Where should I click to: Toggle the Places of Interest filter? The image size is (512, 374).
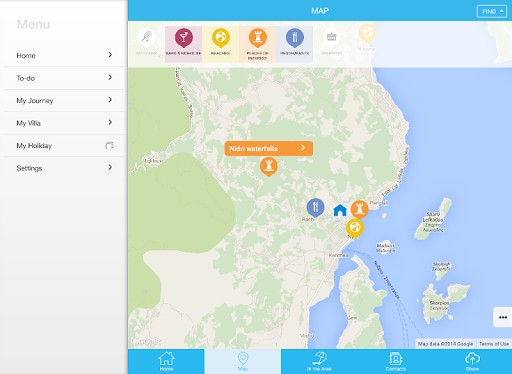coord(257,44)
